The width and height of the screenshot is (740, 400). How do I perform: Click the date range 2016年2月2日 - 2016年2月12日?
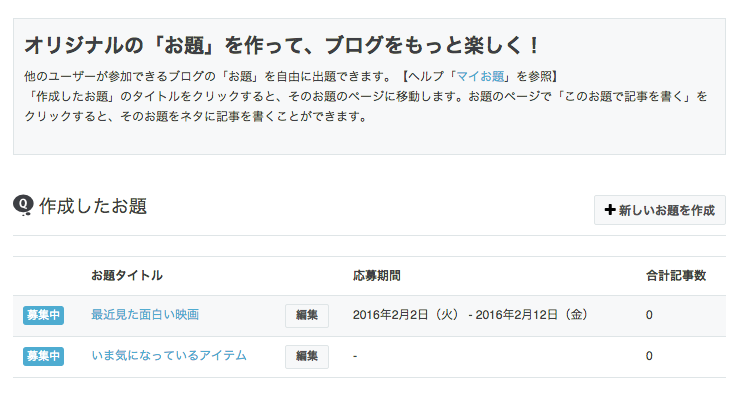[x=470, y=315]
